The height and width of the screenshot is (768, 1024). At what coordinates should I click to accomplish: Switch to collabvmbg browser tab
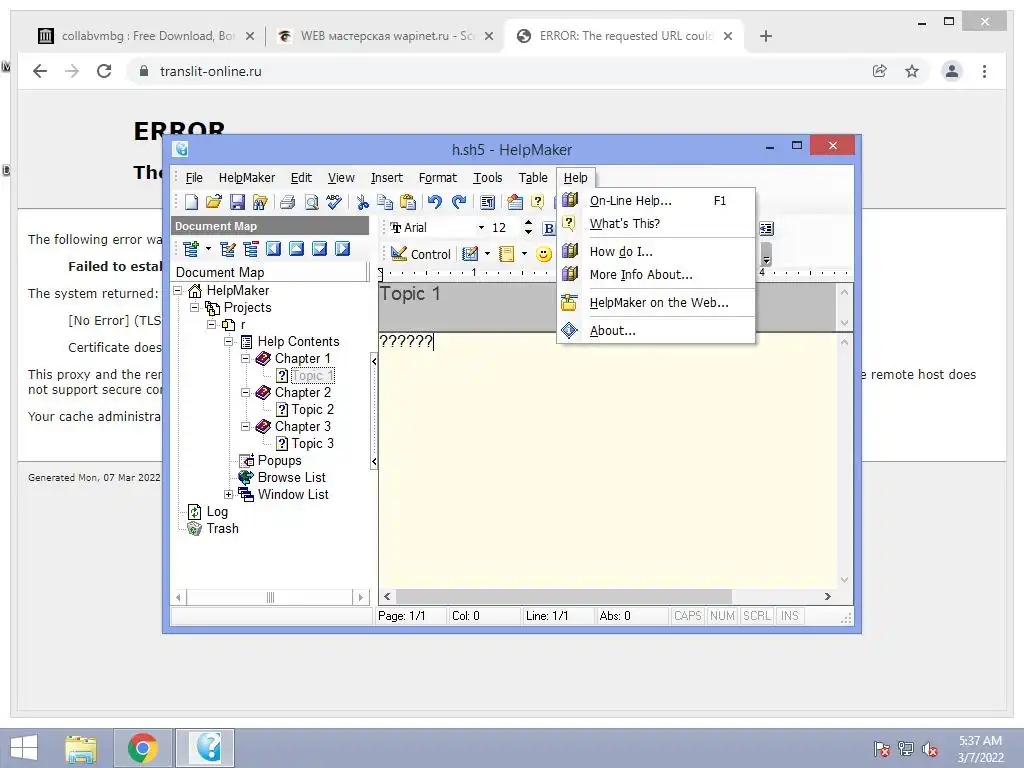147,36
